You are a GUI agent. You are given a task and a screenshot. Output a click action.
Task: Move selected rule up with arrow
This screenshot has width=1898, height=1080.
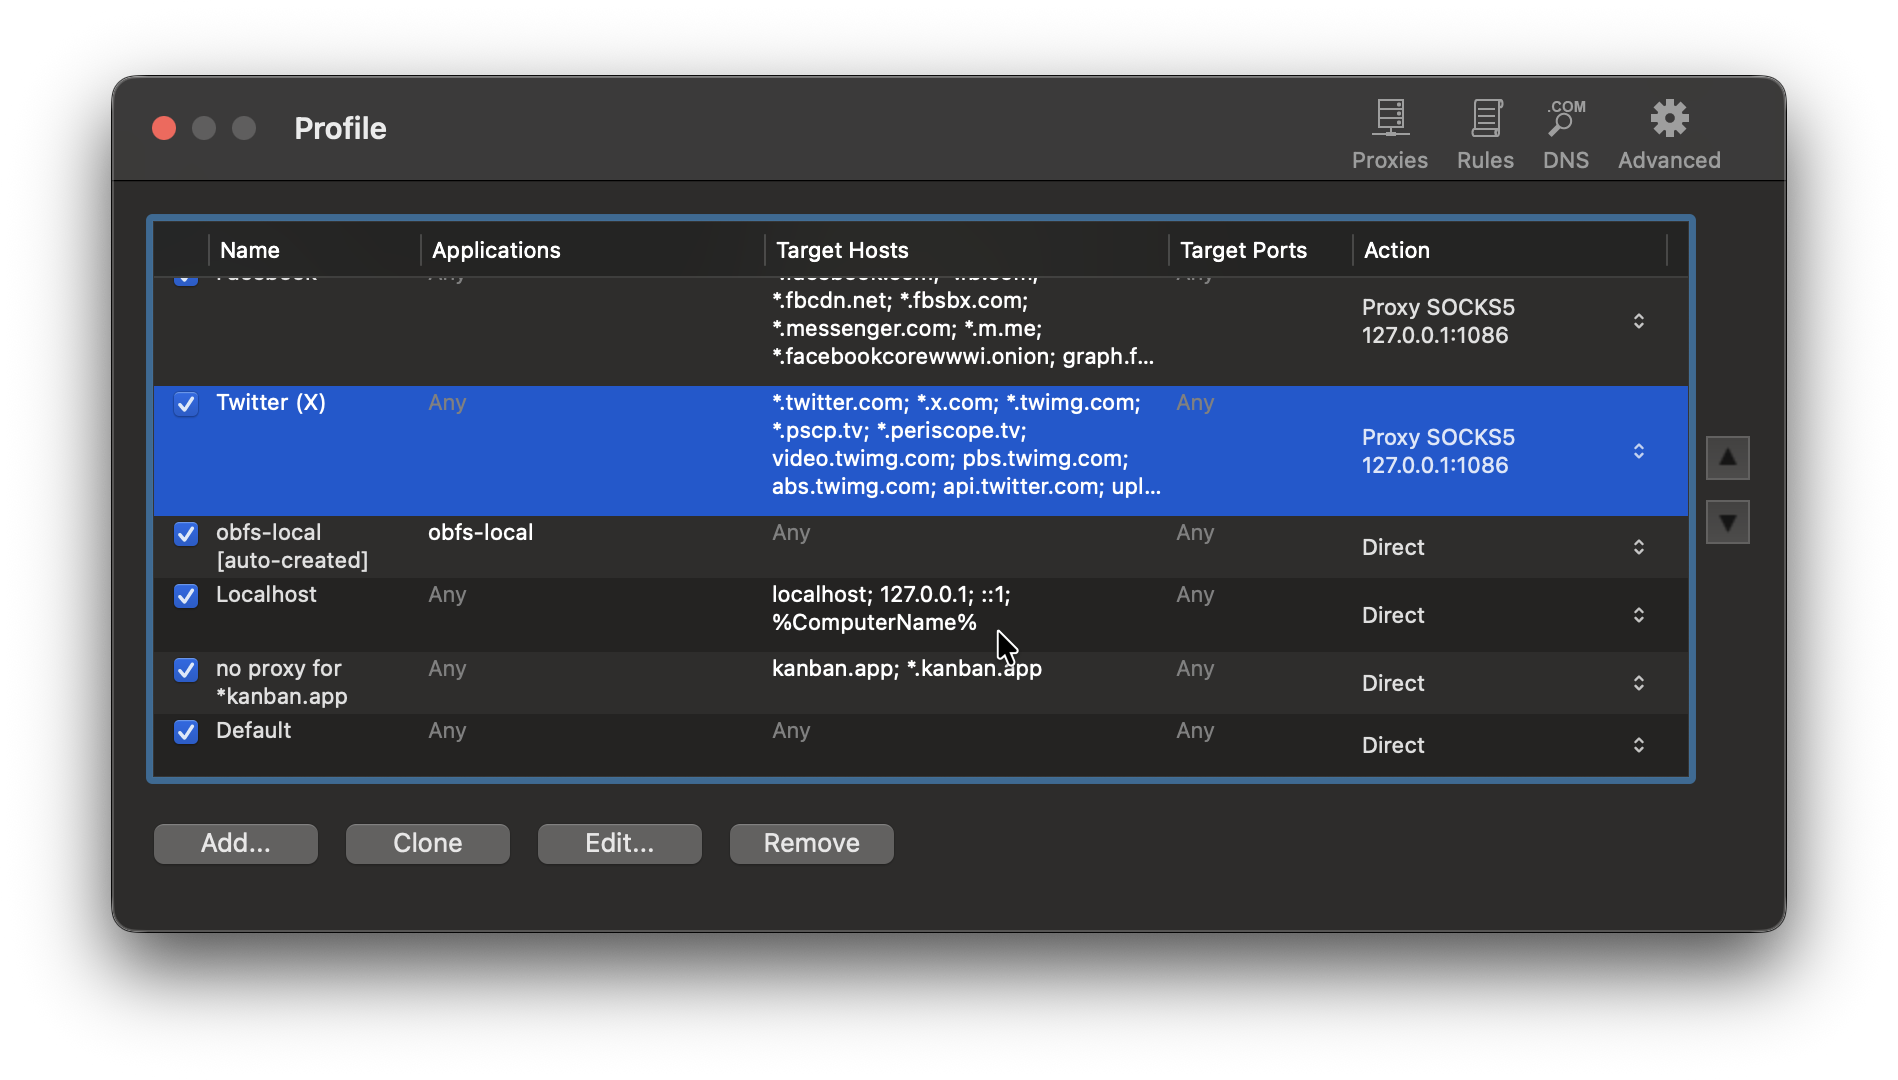click(1727, 458)
